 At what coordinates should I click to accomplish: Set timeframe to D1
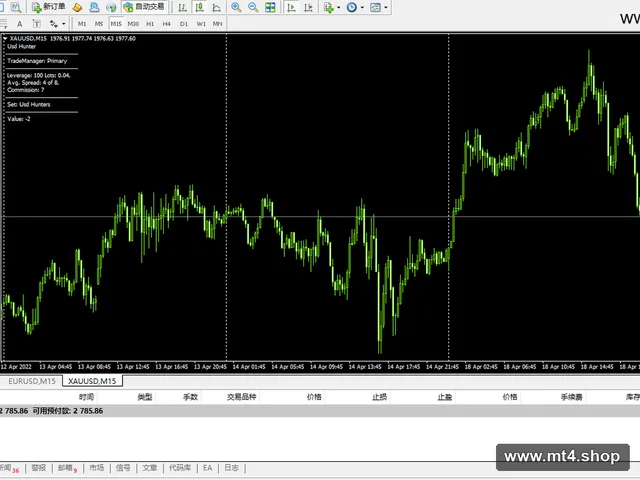[x=184, y=24]
